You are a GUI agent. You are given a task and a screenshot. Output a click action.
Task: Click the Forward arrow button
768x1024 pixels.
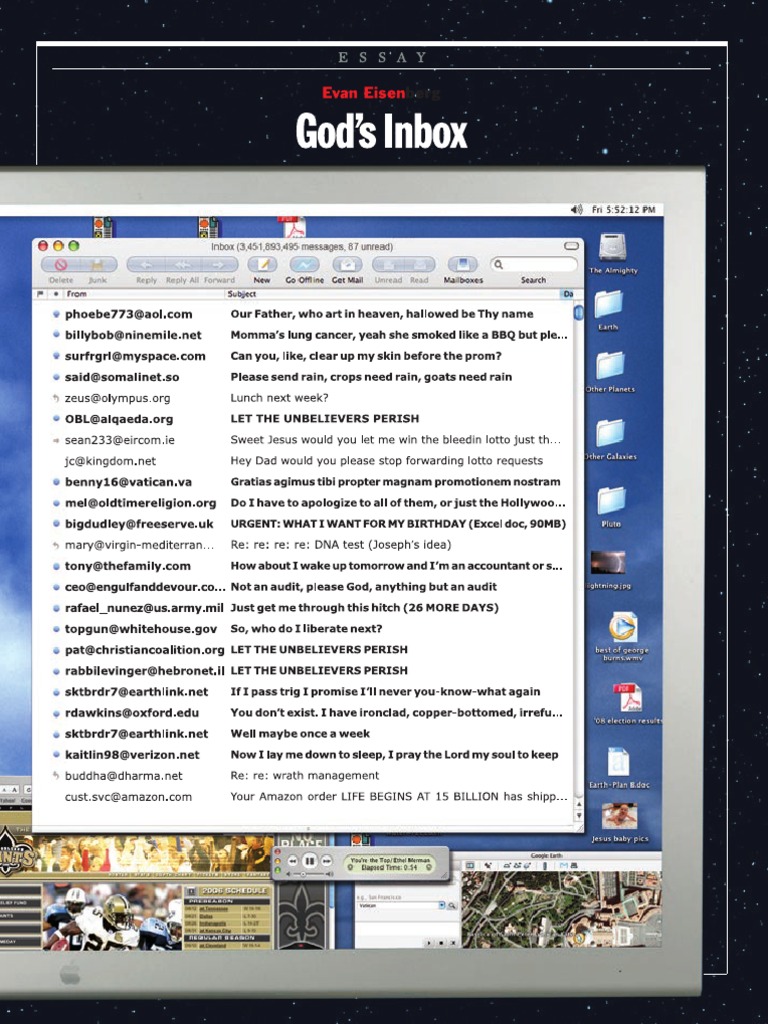point(218,264)
